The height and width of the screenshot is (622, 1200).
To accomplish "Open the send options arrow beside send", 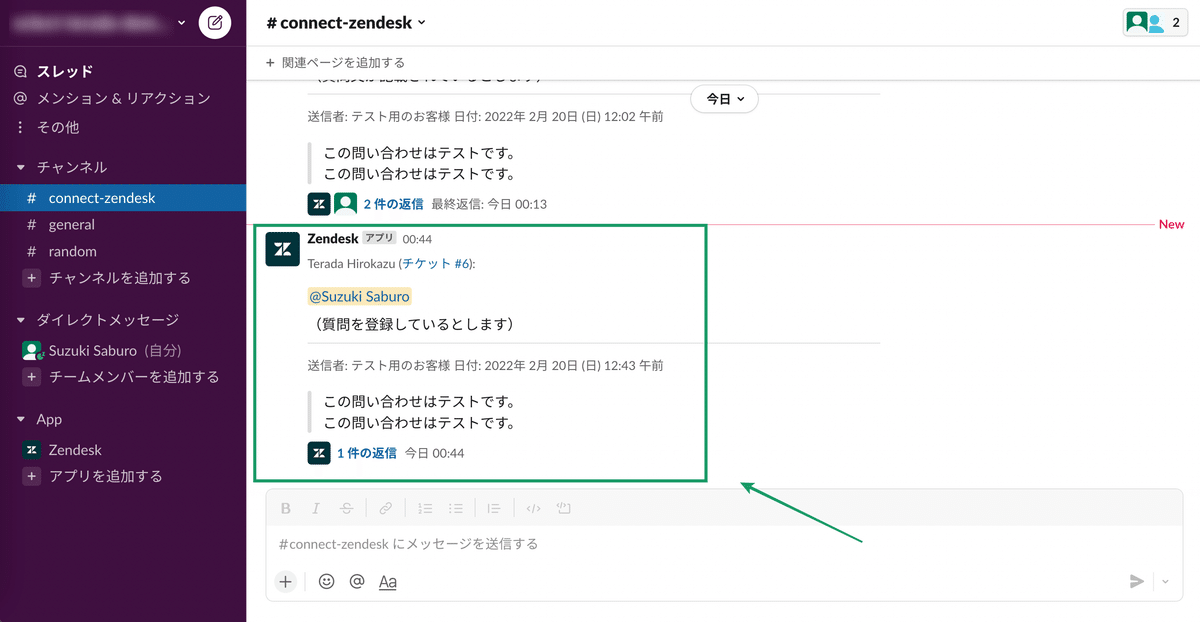I will click(1166, 581).
